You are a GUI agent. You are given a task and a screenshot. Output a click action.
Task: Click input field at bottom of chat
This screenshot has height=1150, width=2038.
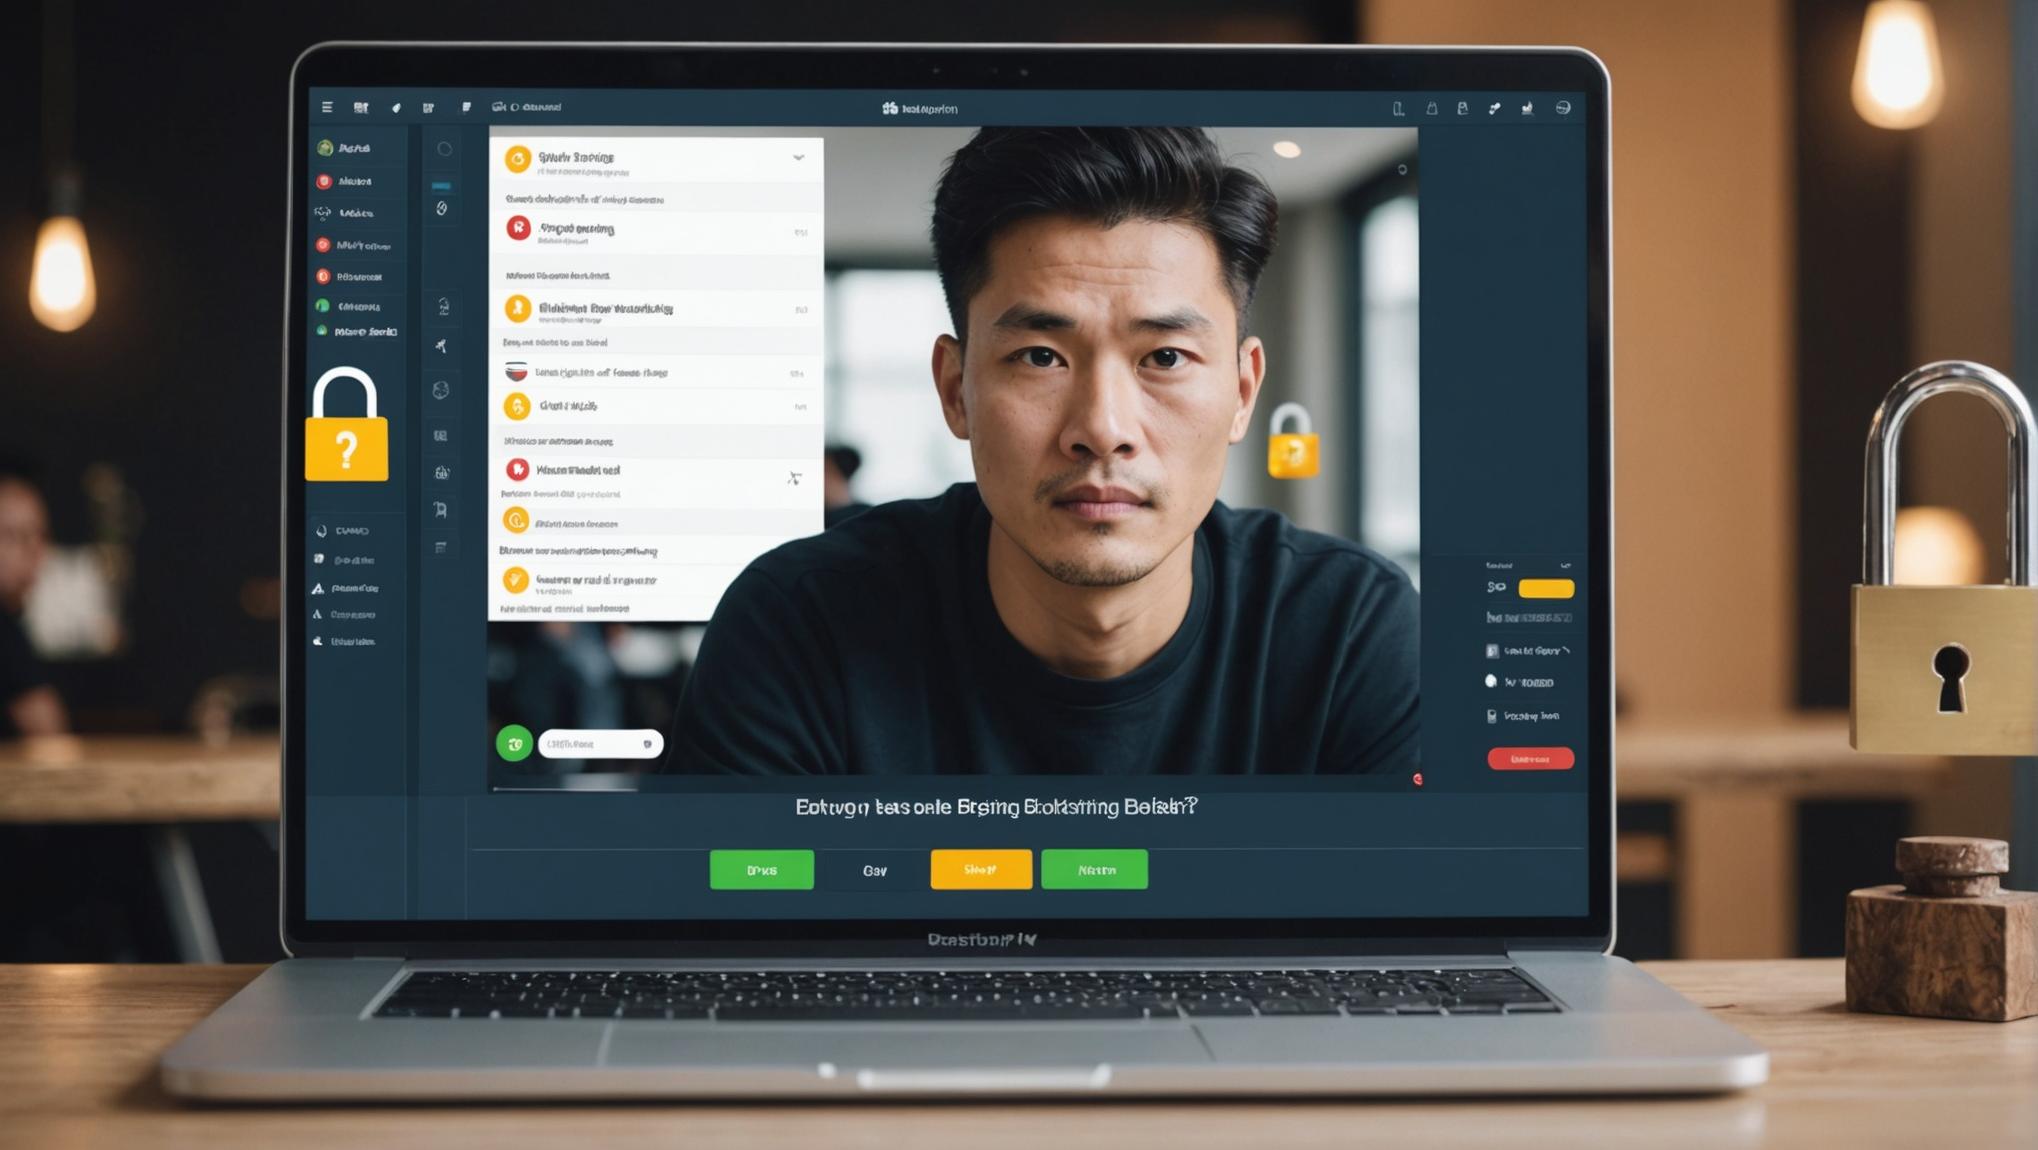pos(598,743)
